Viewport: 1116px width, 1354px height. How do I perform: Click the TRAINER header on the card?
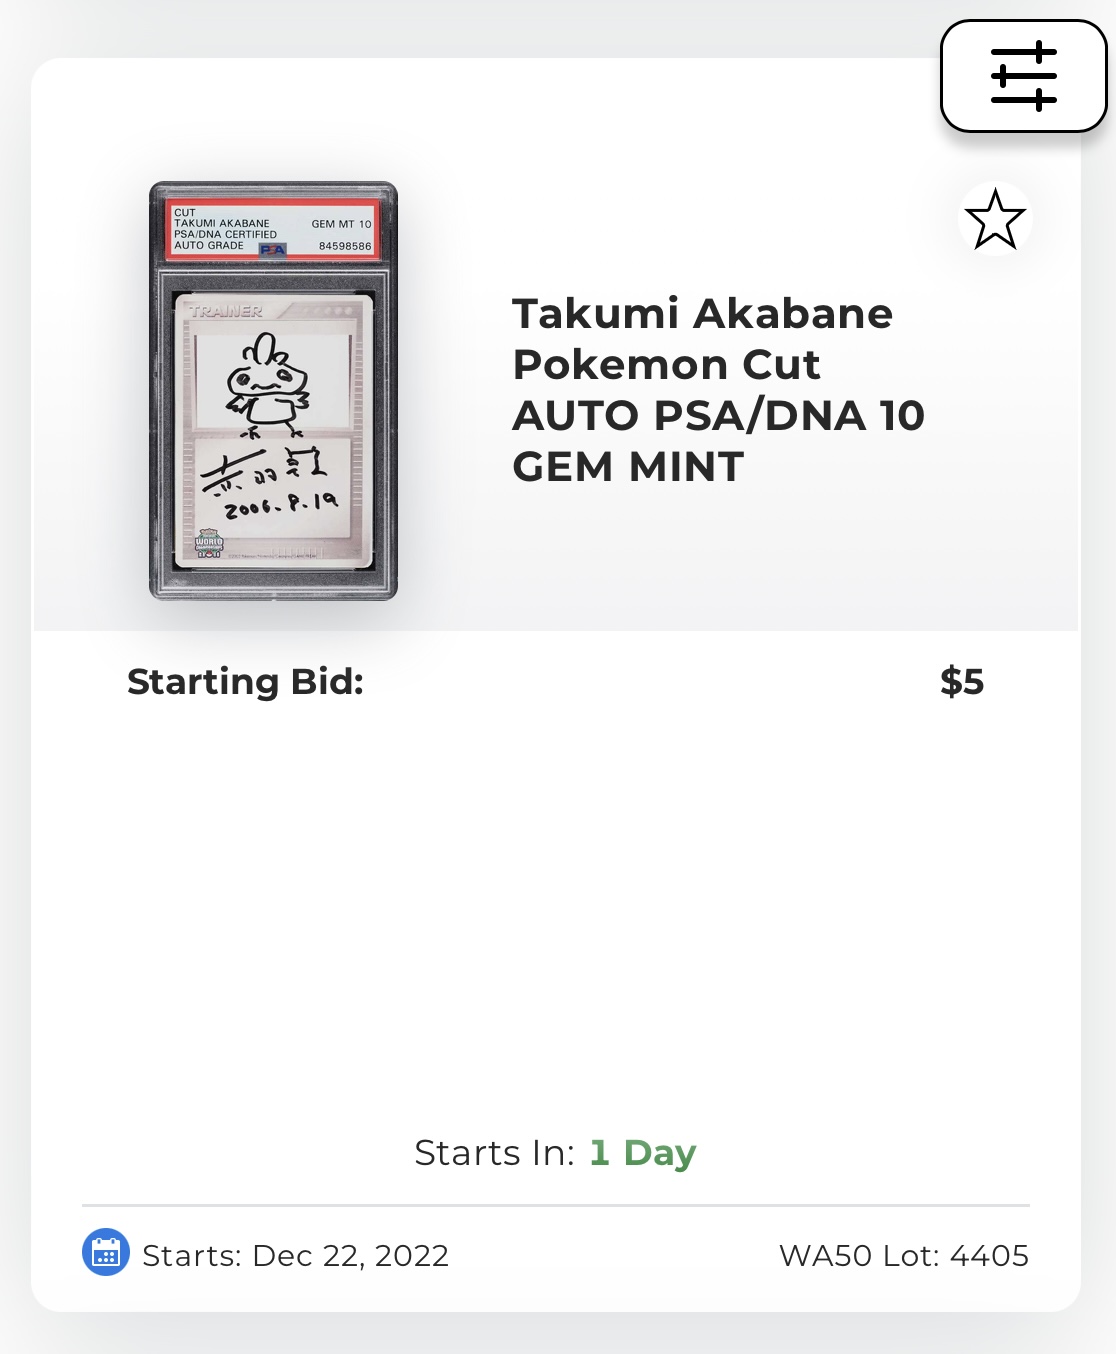coord(226,311)
